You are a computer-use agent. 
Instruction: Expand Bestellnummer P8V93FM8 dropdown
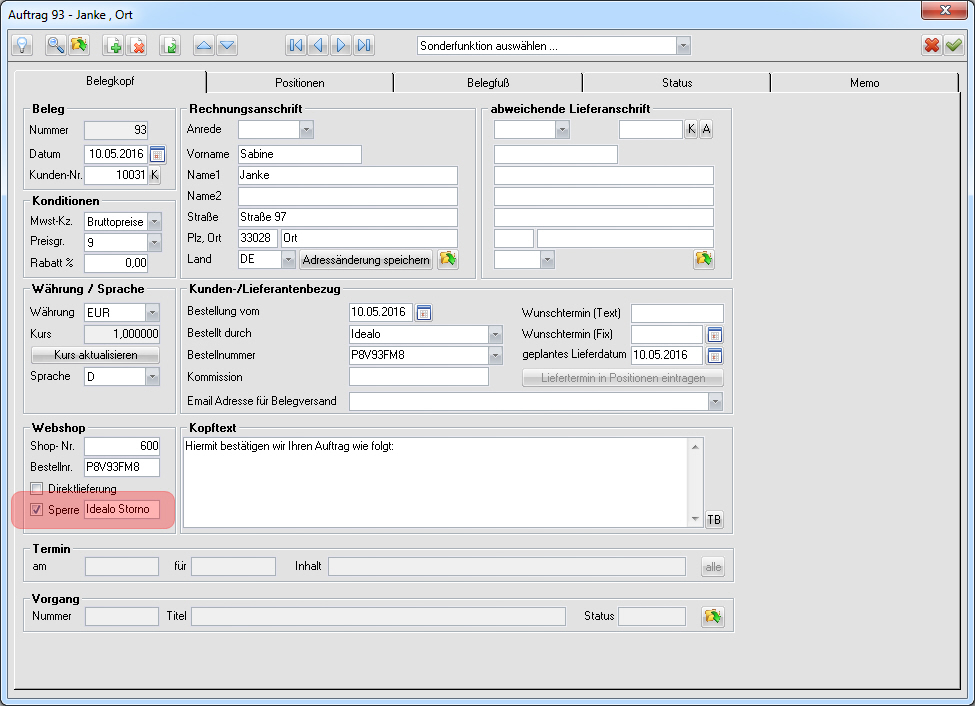point(495,356)
